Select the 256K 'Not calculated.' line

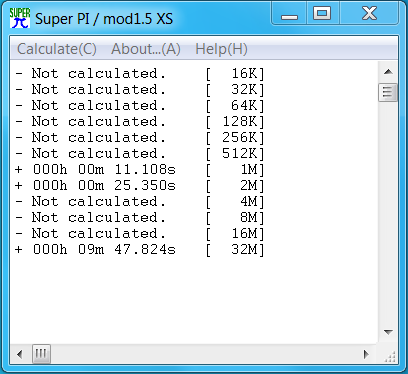140,138
